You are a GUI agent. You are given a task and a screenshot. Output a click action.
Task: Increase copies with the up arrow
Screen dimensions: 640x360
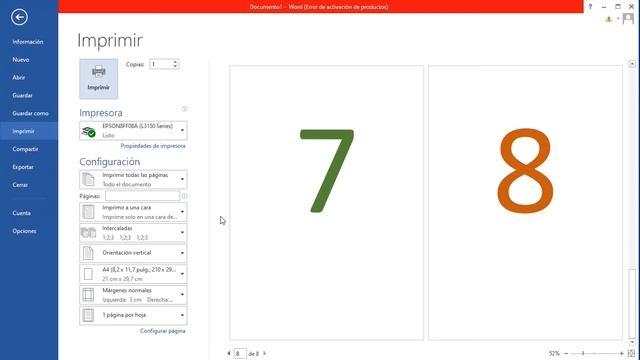point(176,62)
